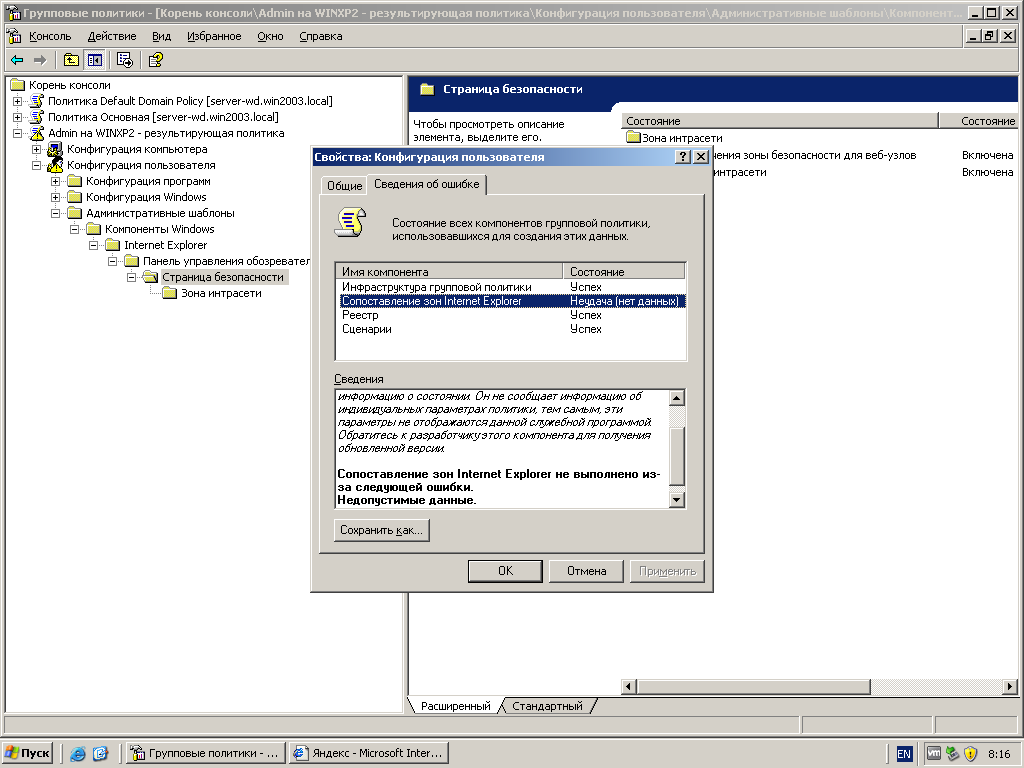The height and width of the screenshot is (768, 1024).
Task: Expand the Политика Основная node
Action: click(x=18, y=118)
